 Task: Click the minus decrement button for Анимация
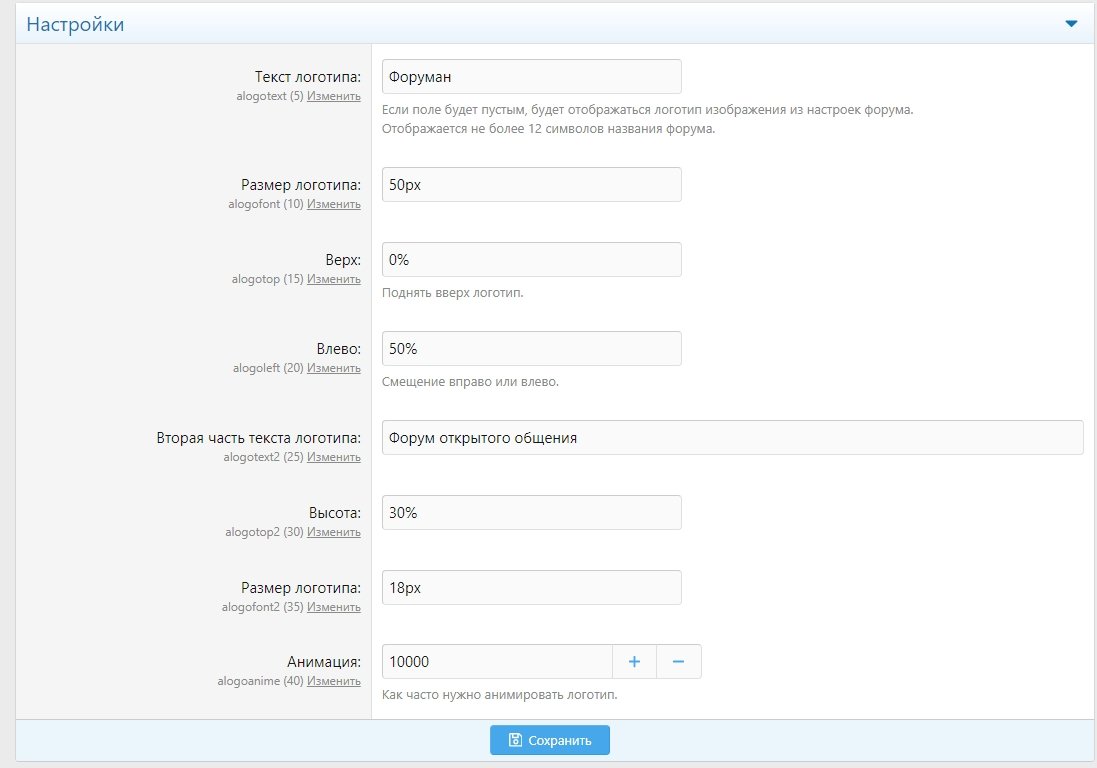(678, 661)
